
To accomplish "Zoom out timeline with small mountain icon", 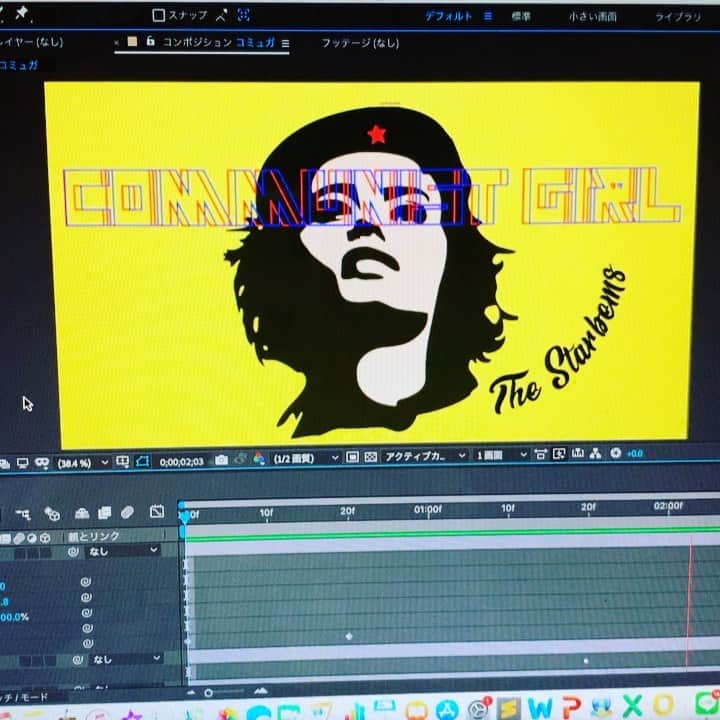I will click(191, 692).
